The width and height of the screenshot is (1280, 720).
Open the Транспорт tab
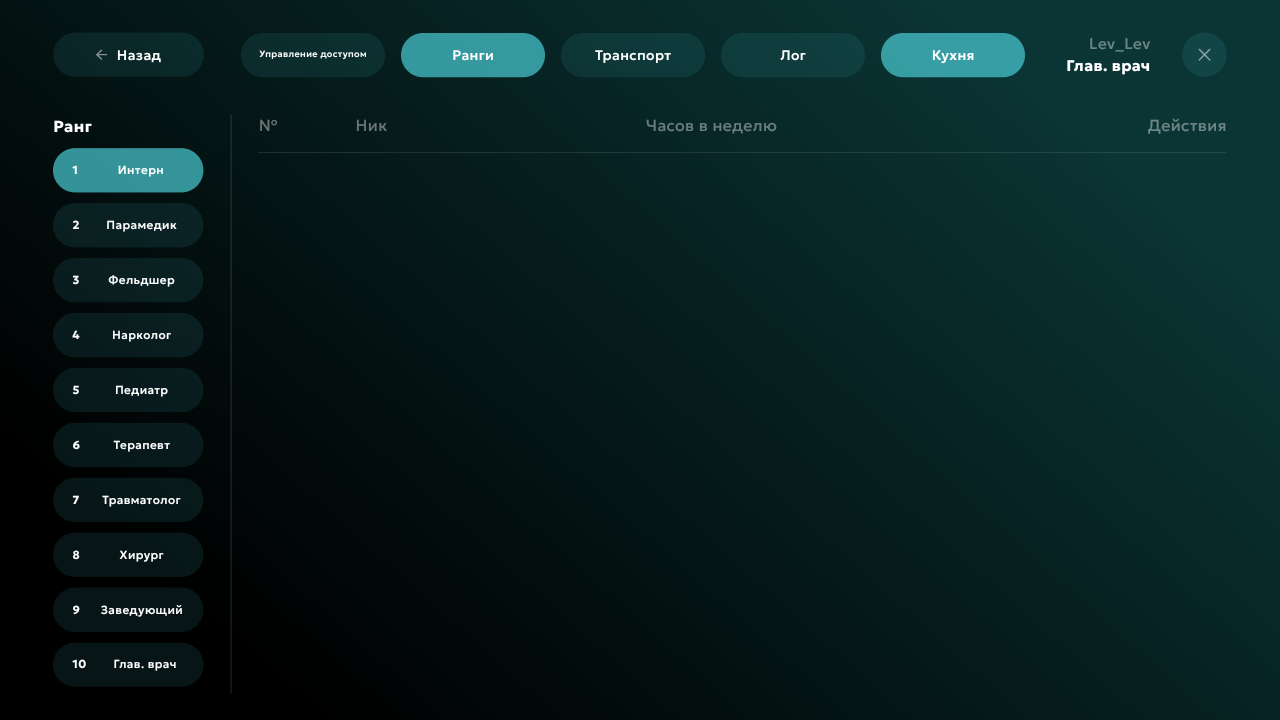[633, 55]
